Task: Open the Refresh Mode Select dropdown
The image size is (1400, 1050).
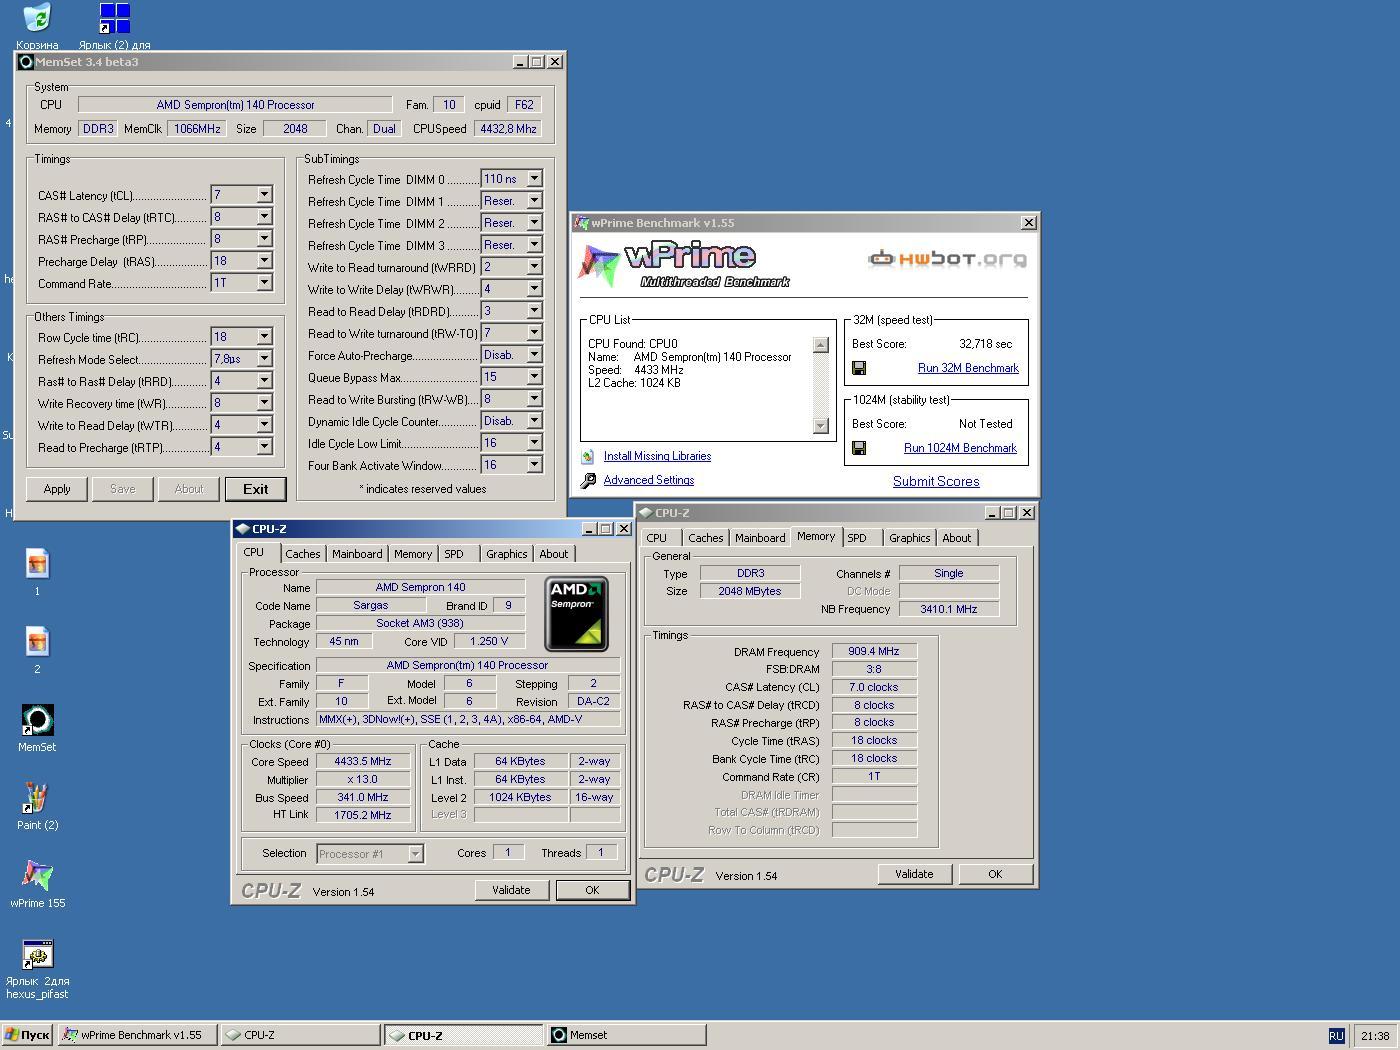Action: coord(264,359)
